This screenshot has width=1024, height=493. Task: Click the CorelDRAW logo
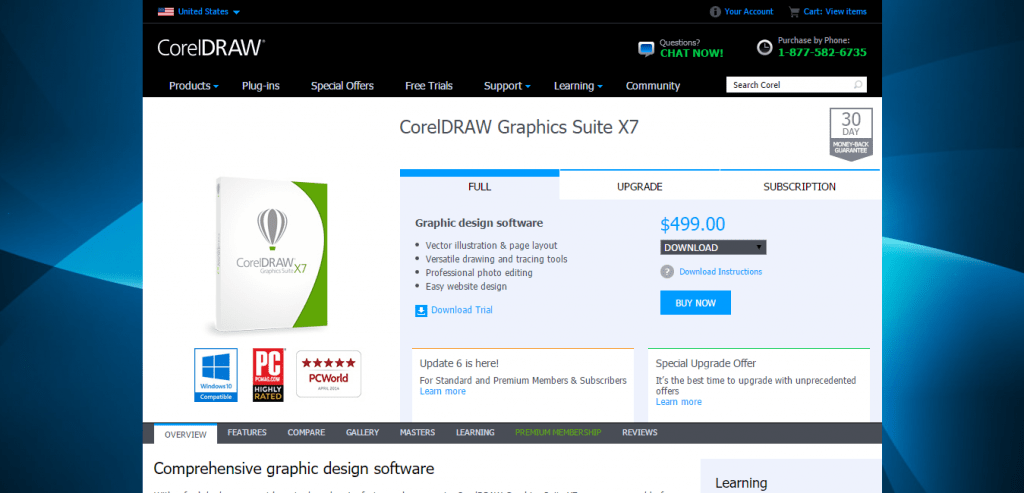pos(211,48)
